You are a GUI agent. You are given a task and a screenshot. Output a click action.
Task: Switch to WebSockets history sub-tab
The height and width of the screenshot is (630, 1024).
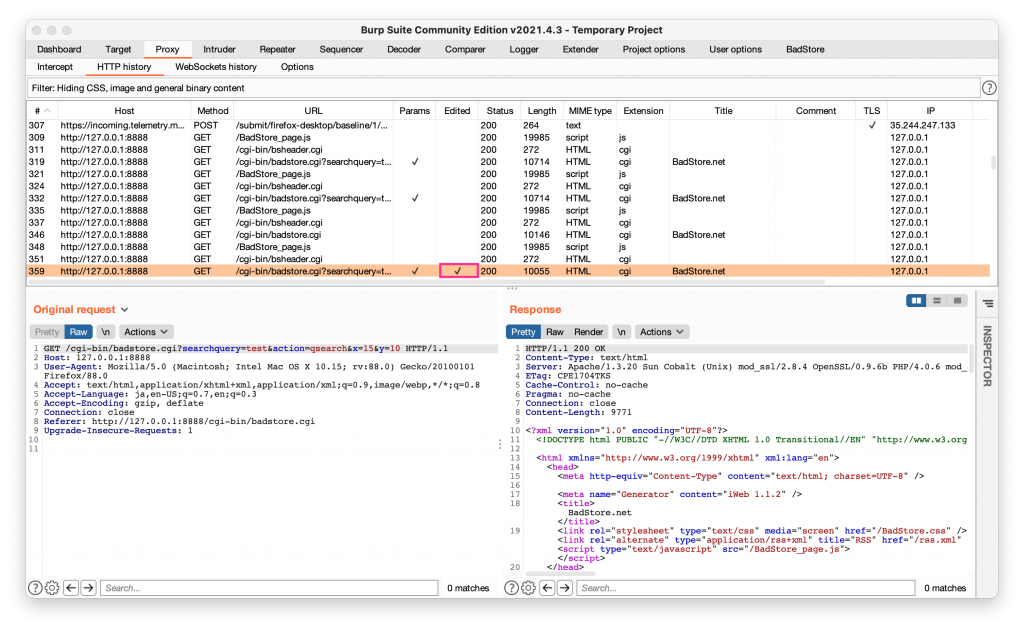(216, 67)
